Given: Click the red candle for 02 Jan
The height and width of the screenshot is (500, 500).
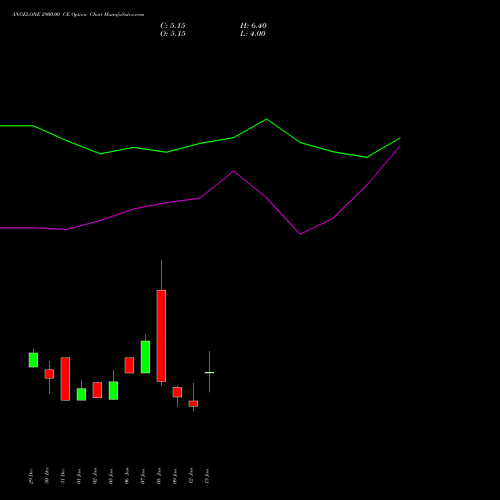Looking at the screenshot, I should (x=97, y=390).
